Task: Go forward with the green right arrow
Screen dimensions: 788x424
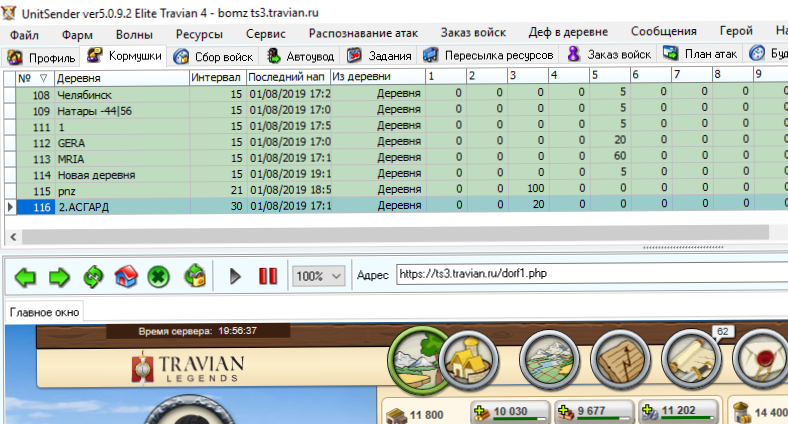Action: pos(59,277)
